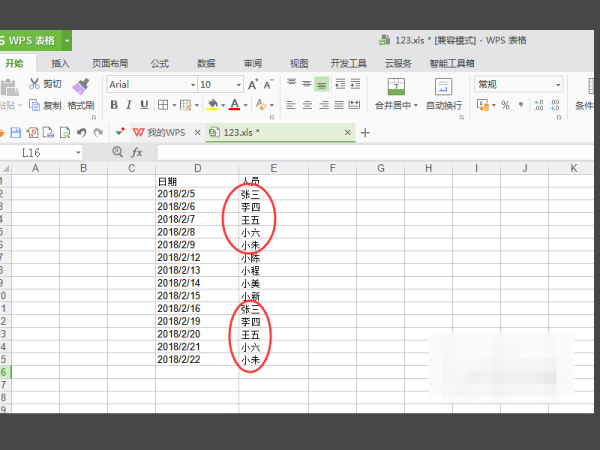The image size is (600, 450).
Task: Increase indent icon
Action: pos(355,84)
